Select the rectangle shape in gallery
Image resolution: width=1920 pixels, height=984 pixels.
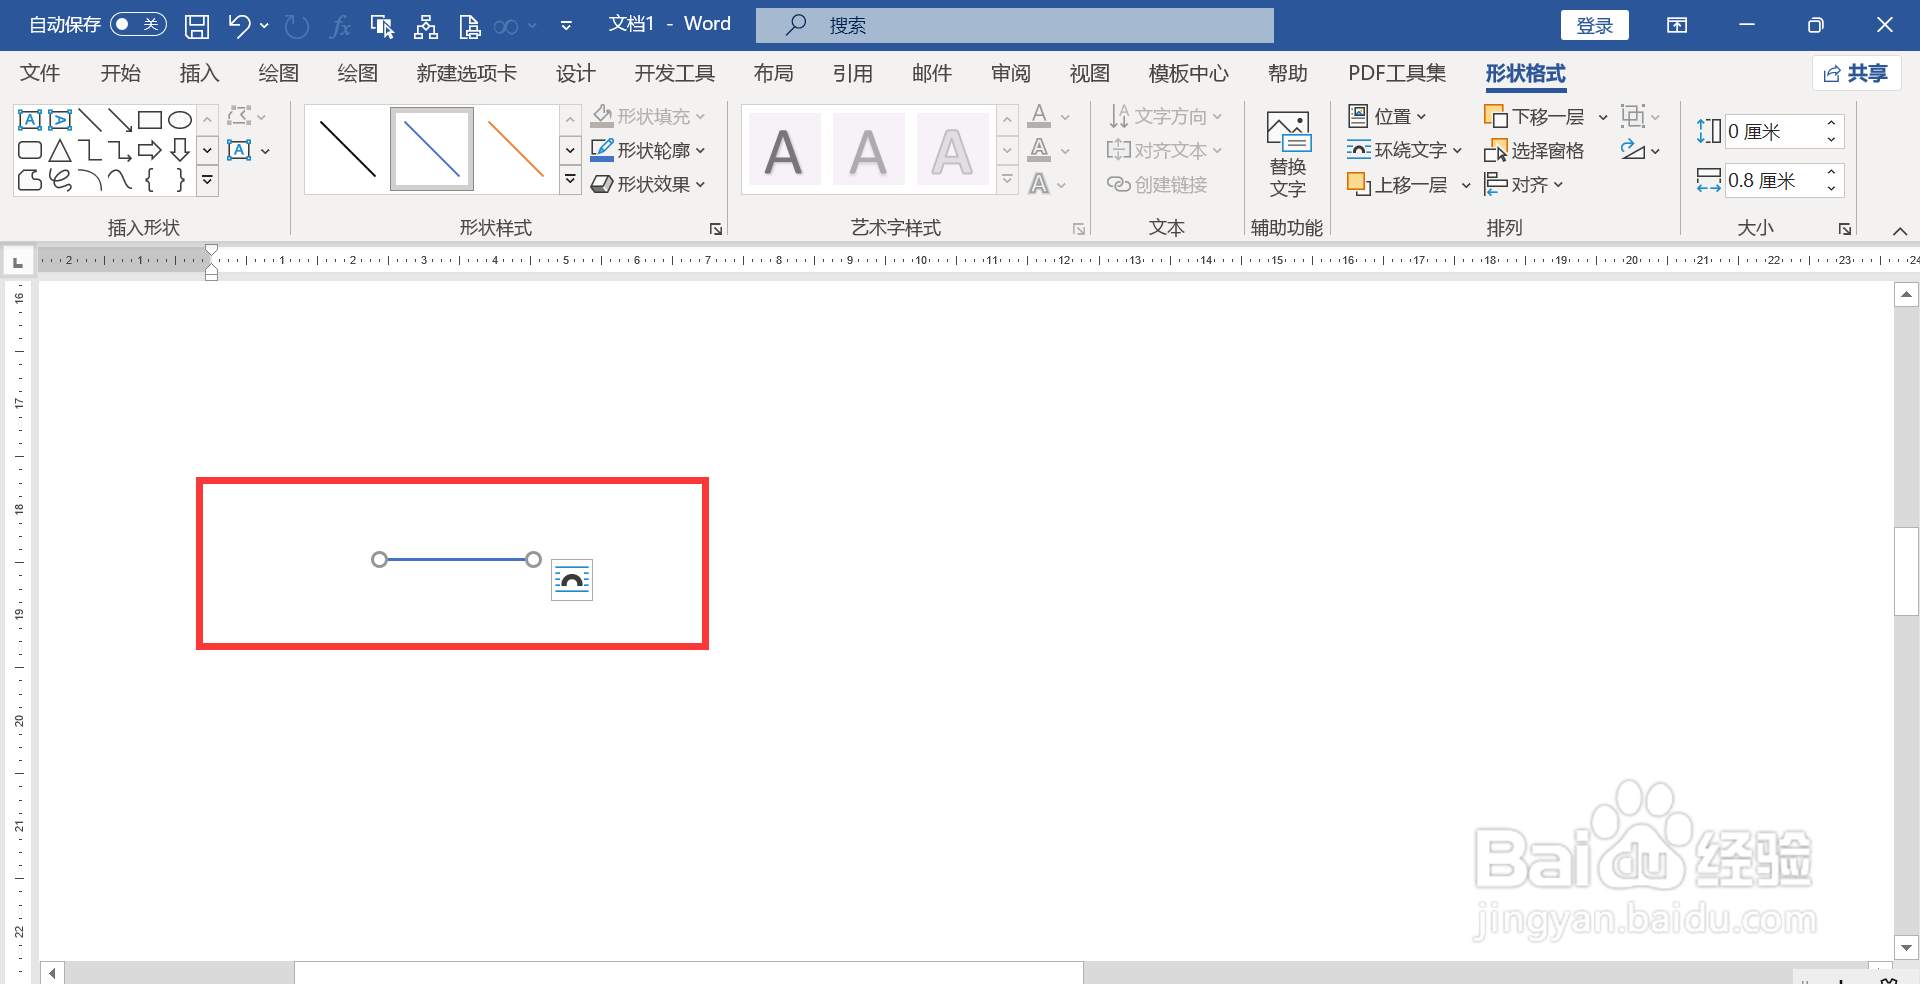click(150, 120)
